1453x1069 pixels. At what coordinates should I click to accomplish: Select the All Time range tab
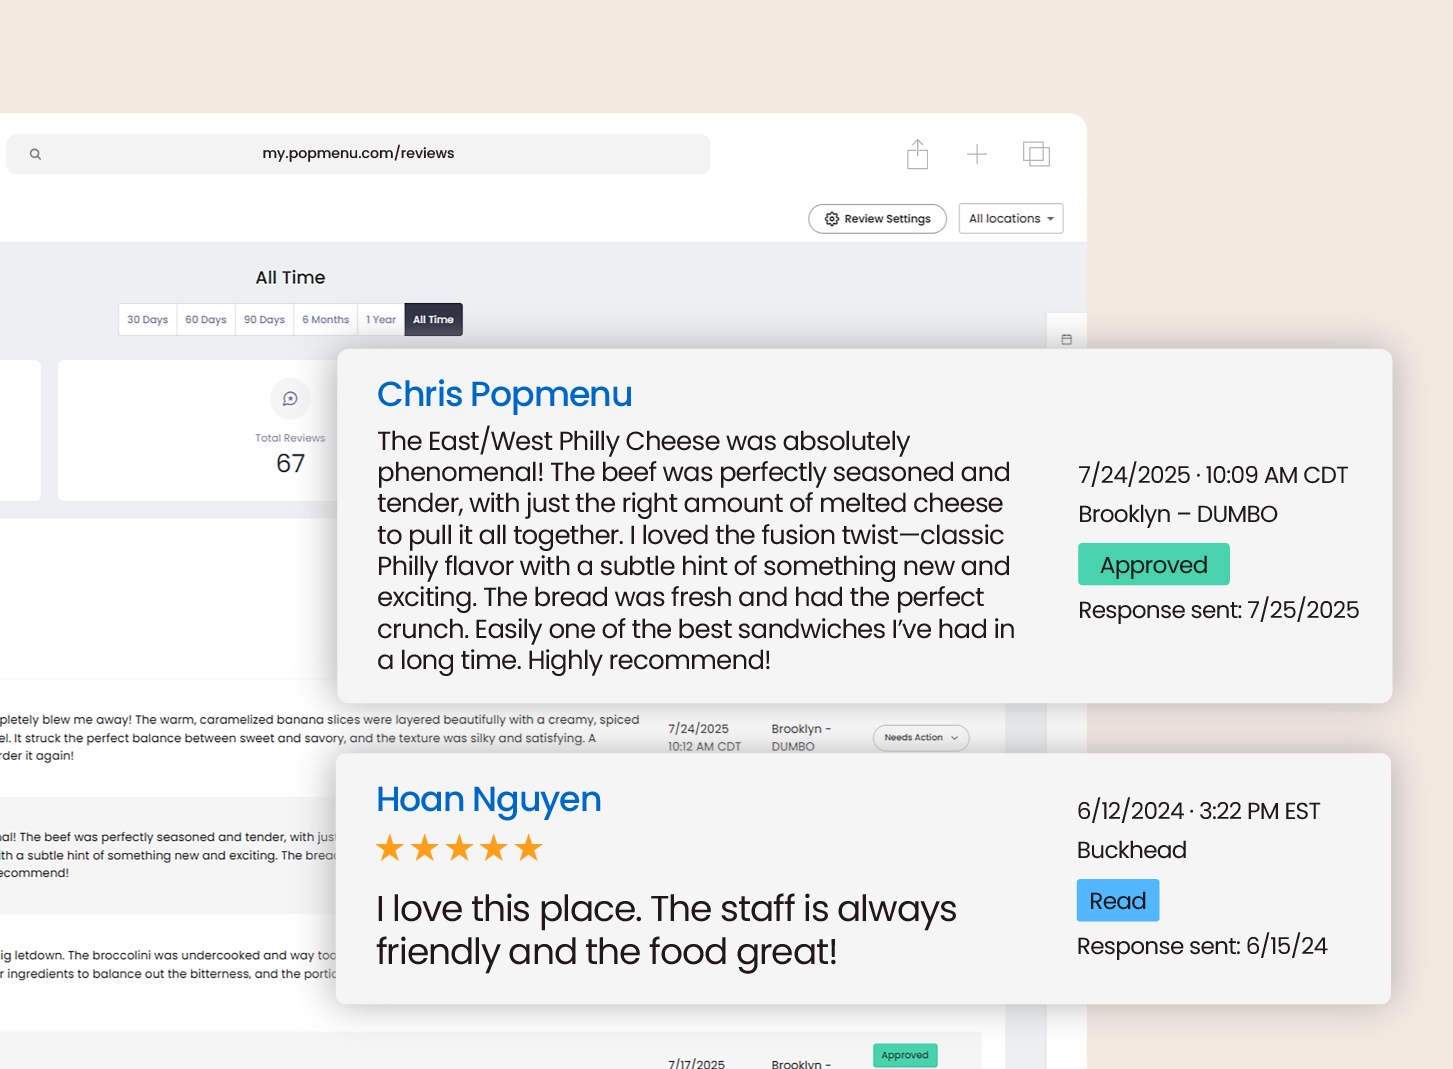[x=433, y=320]
